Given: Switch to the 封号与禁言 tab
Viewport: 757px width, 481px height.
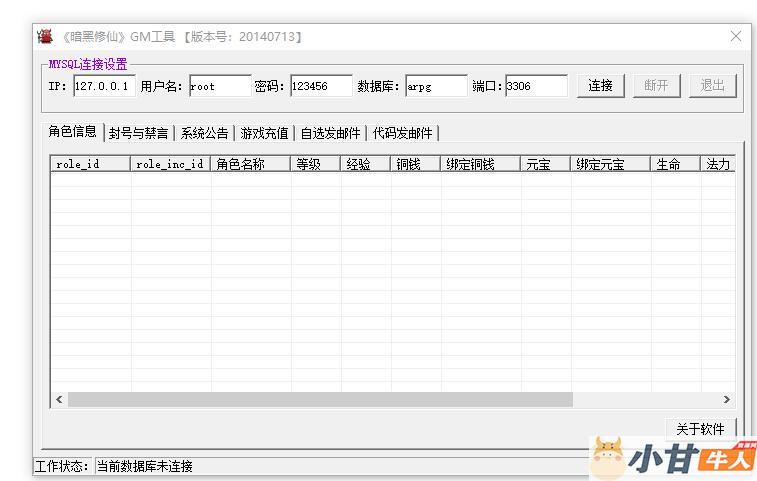Looking at the screenshot, I should pos(138,133).
